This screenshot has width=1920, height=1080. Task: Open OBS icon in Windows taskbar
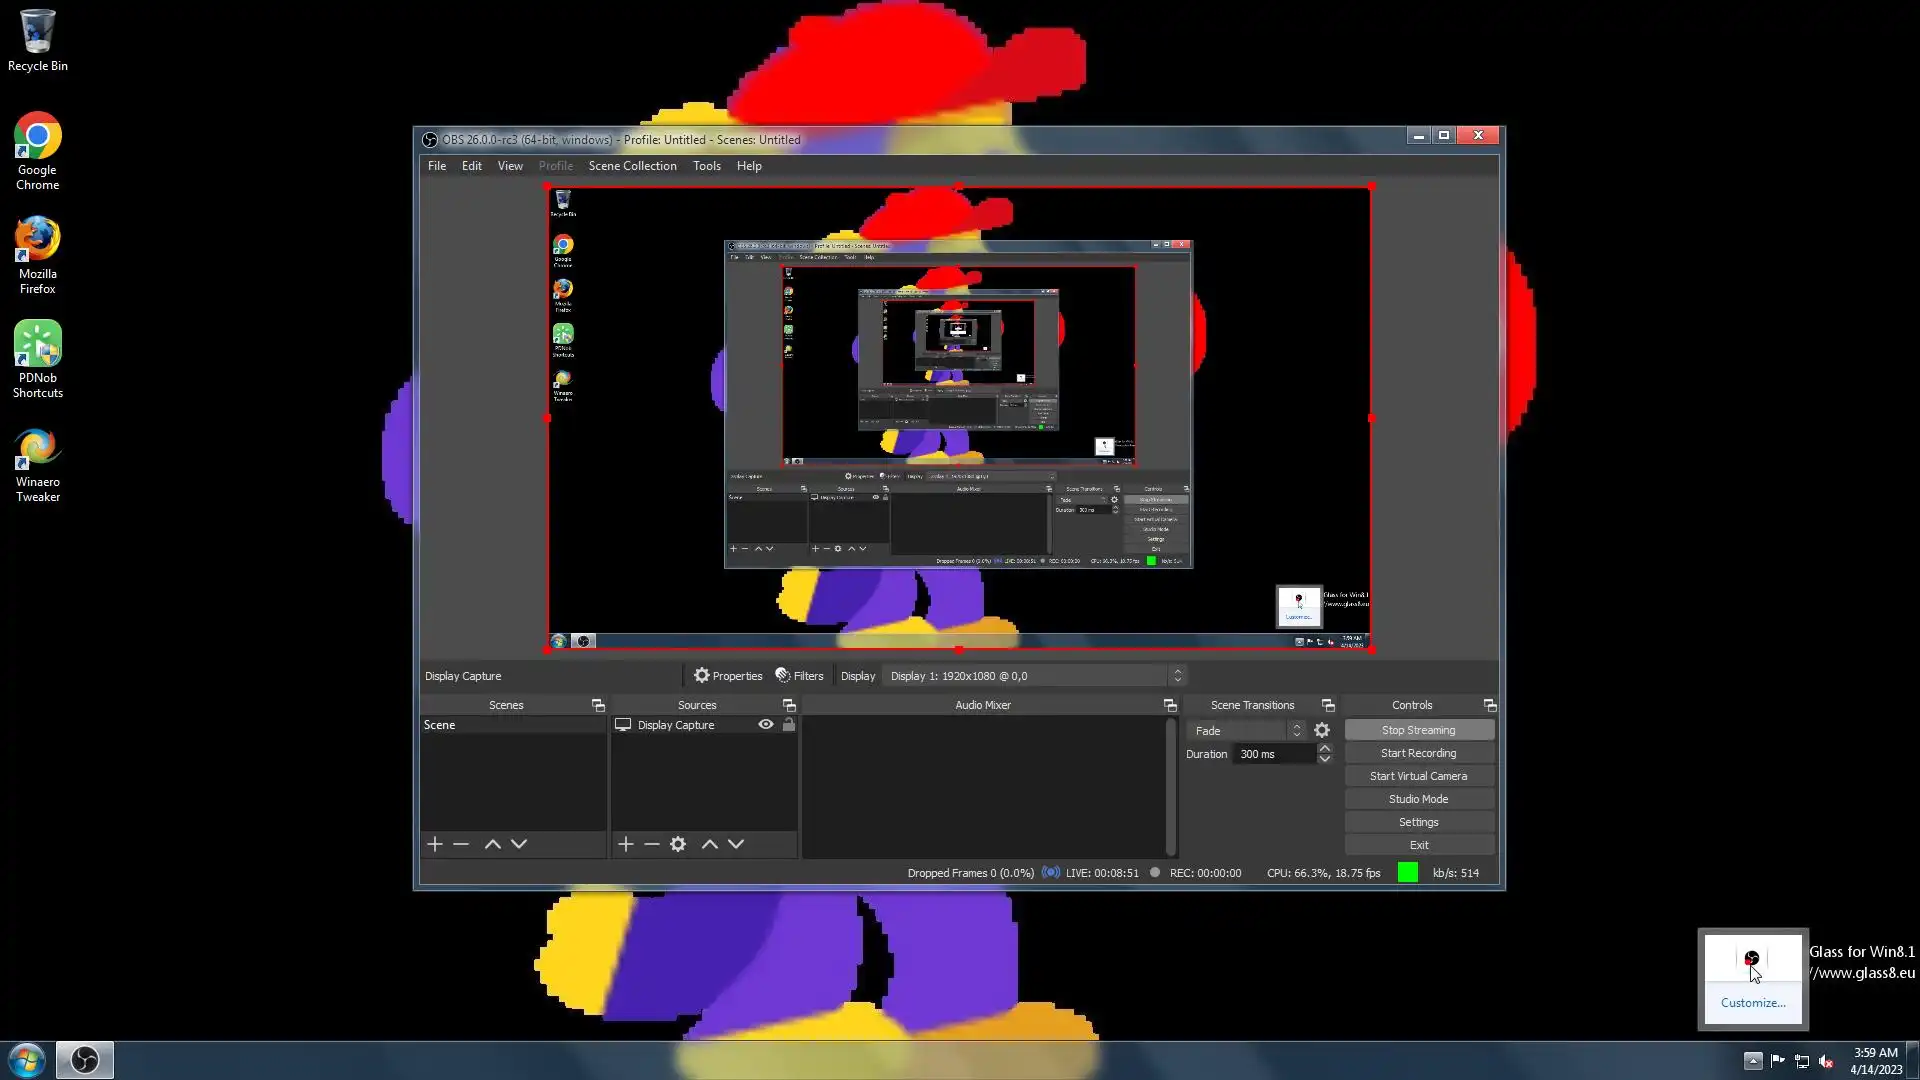click(x=85, y=1059)
